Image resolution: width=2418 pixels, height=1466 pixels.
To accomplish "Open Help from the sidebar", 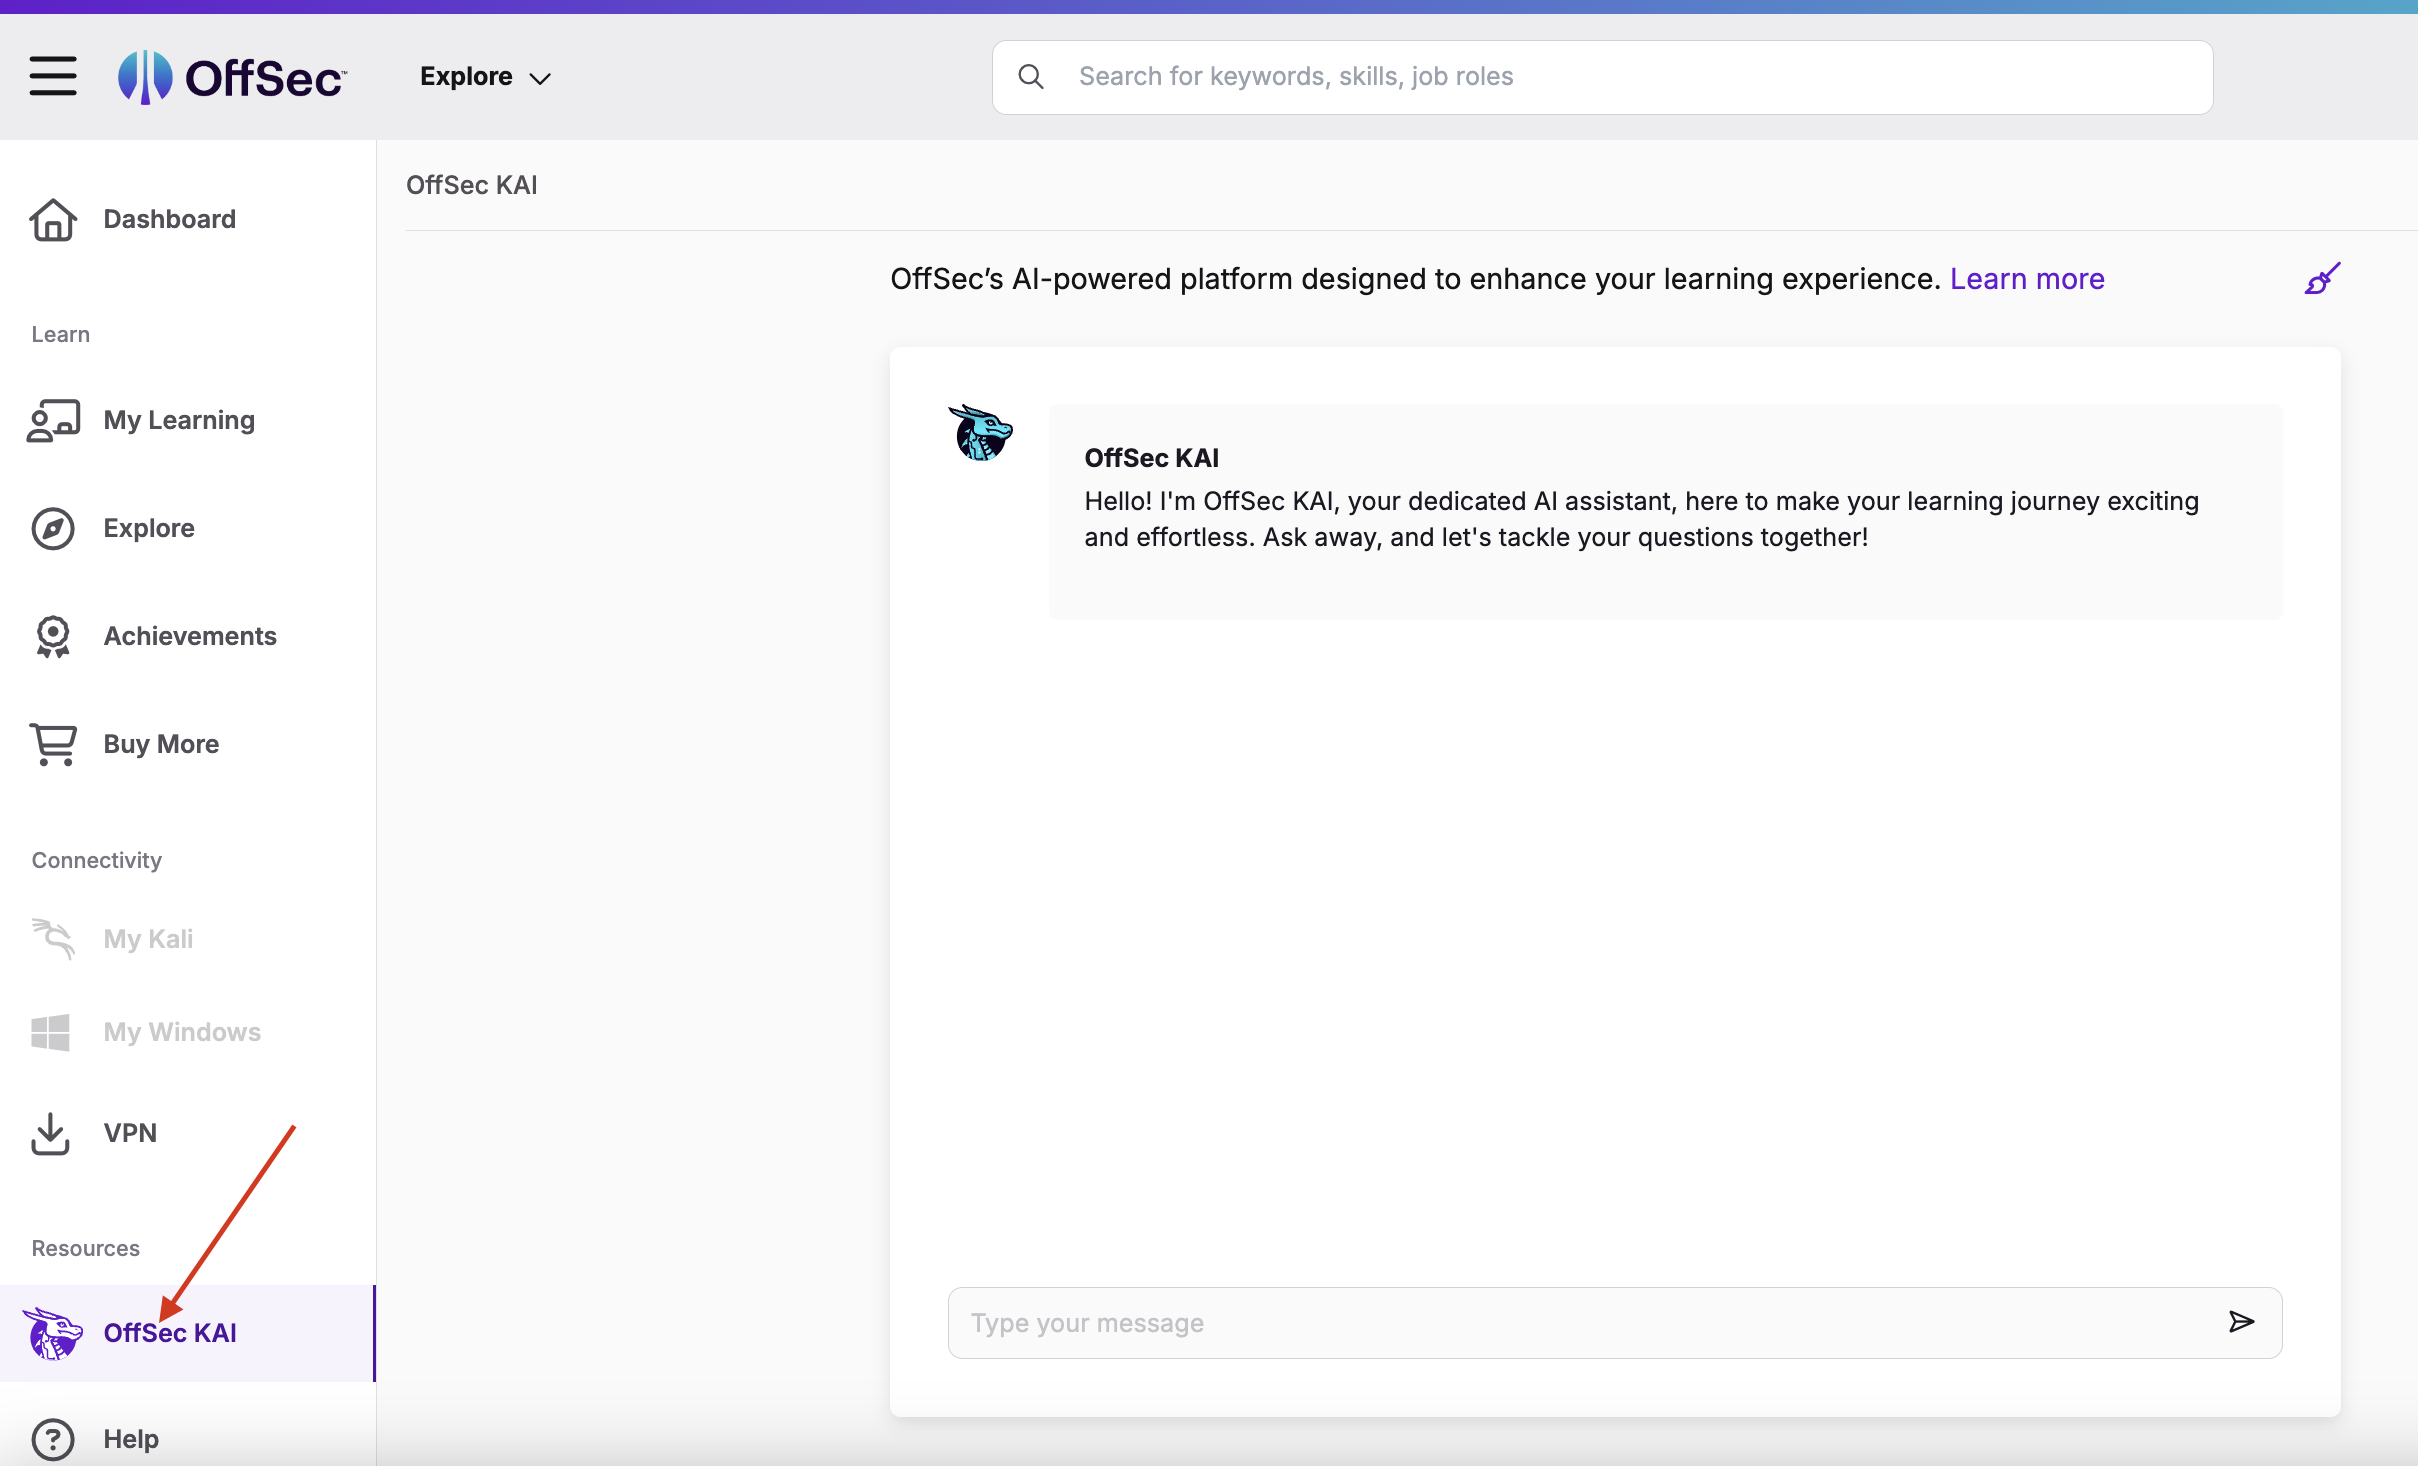I will (131, 1439).
